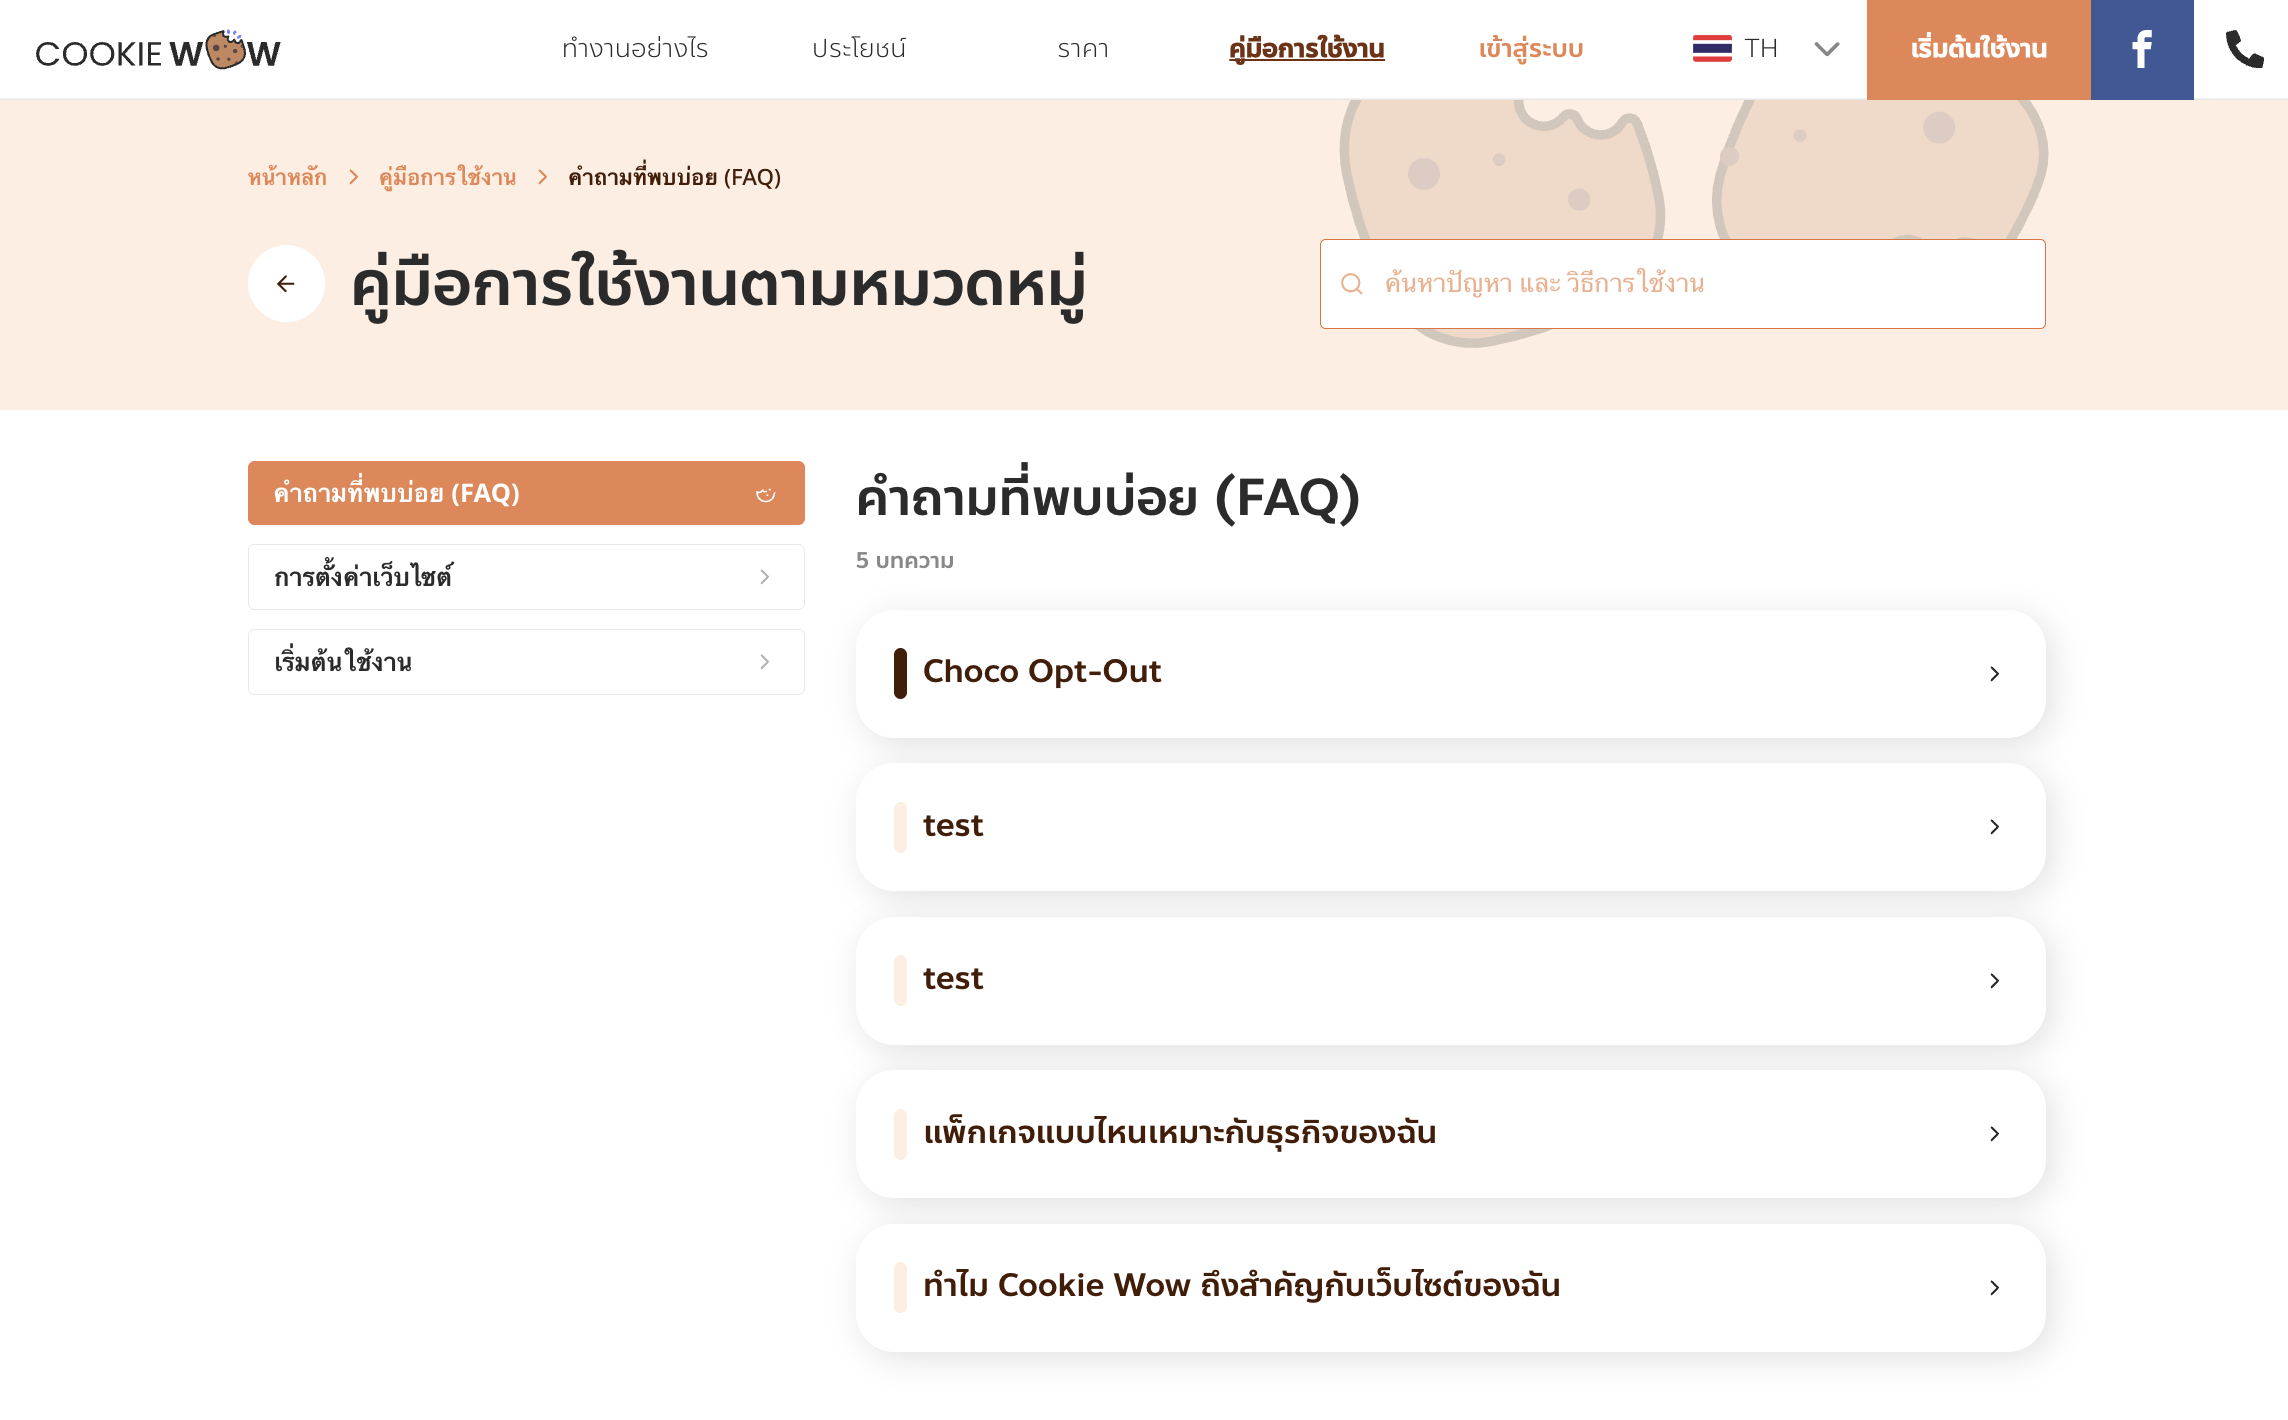
Task: Open the ทำงานอย่างไร menu item
Action: (635, 49)
